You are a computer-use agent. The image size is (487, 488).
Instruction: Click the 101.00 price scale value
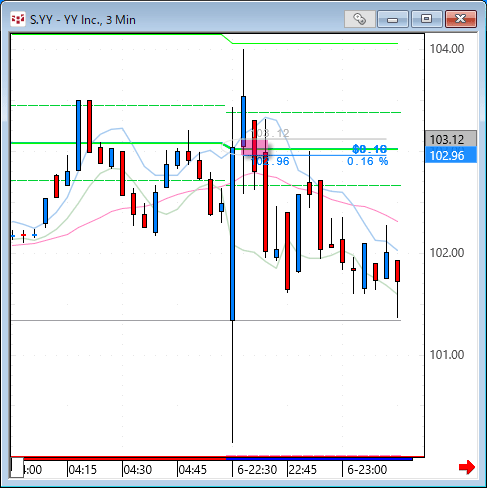(x=447, y=355)
